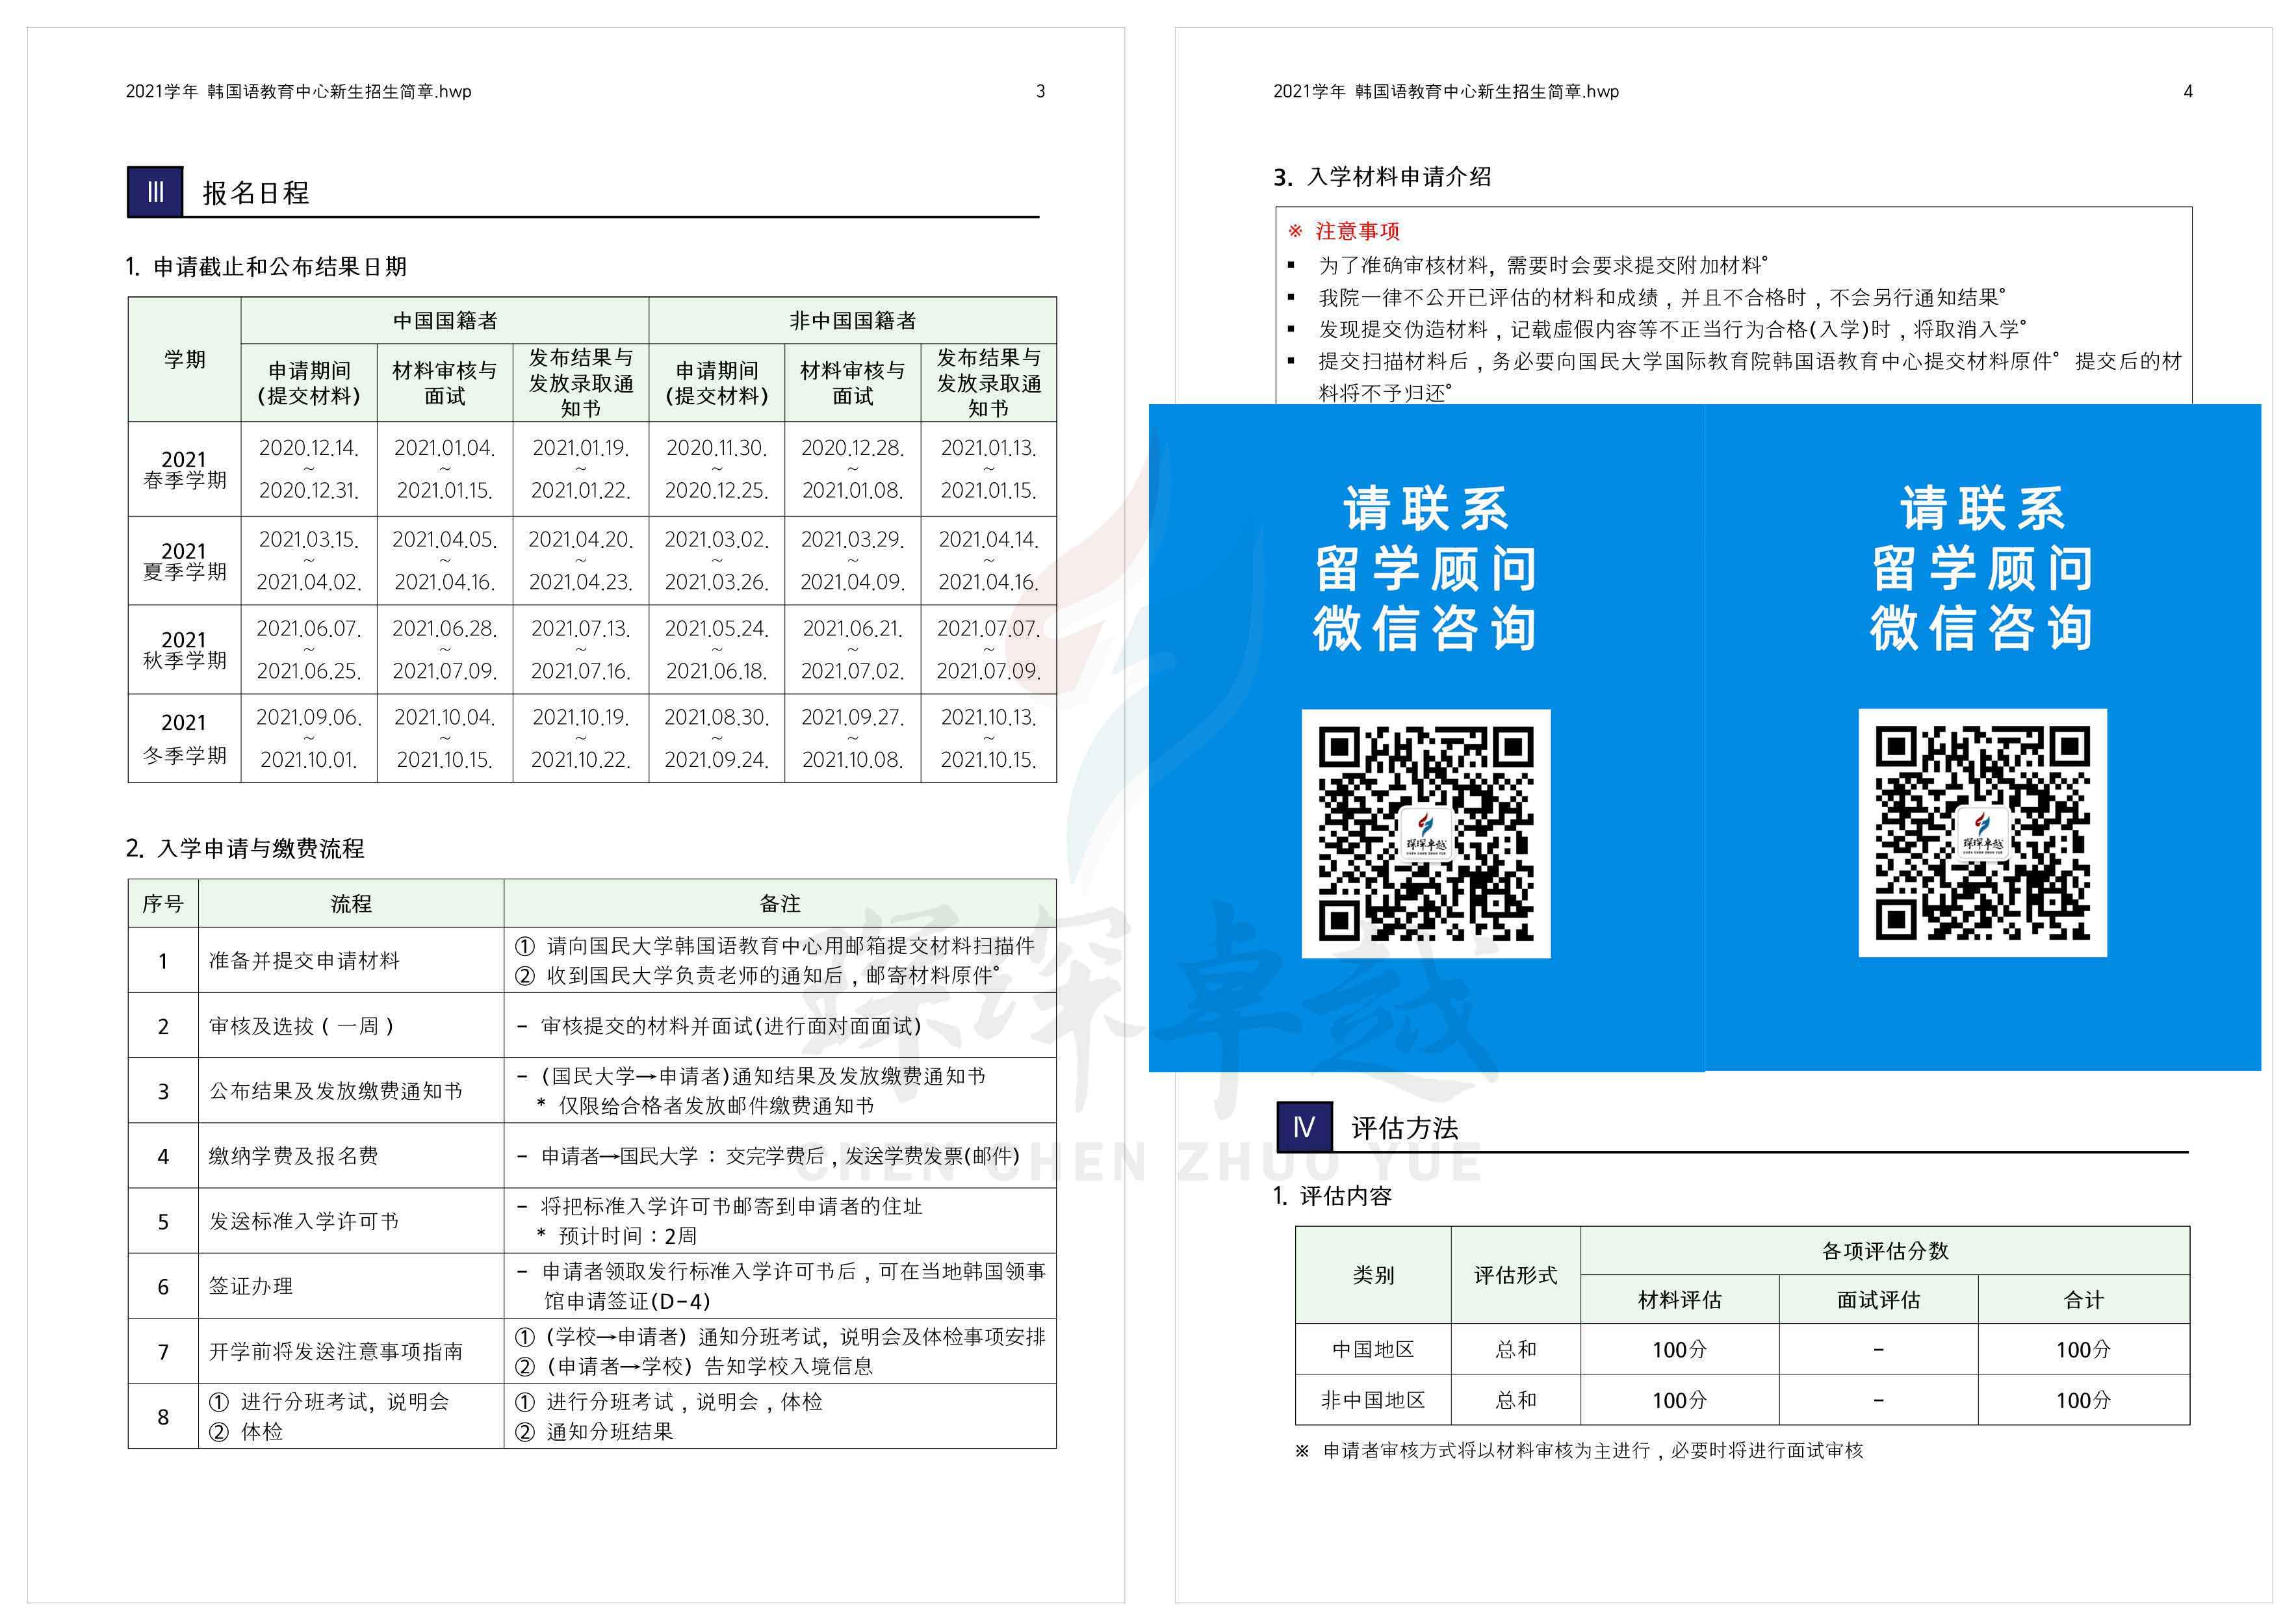Select the '2021 春季学期' row label
The width and height of the screenshot is (2296, 1624).
pos(184,469)
